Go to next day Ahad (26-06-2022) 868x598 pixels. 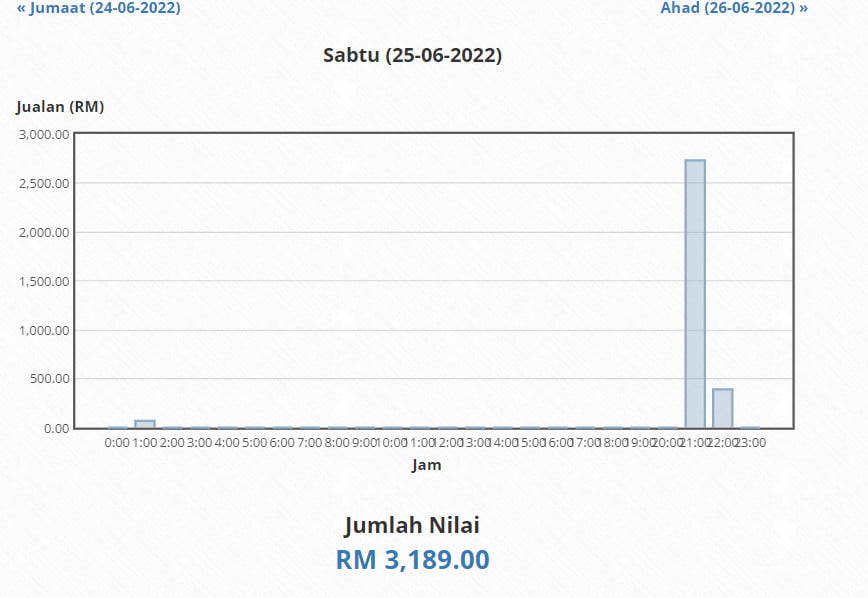pyautogui.click(x=734, y=8)
